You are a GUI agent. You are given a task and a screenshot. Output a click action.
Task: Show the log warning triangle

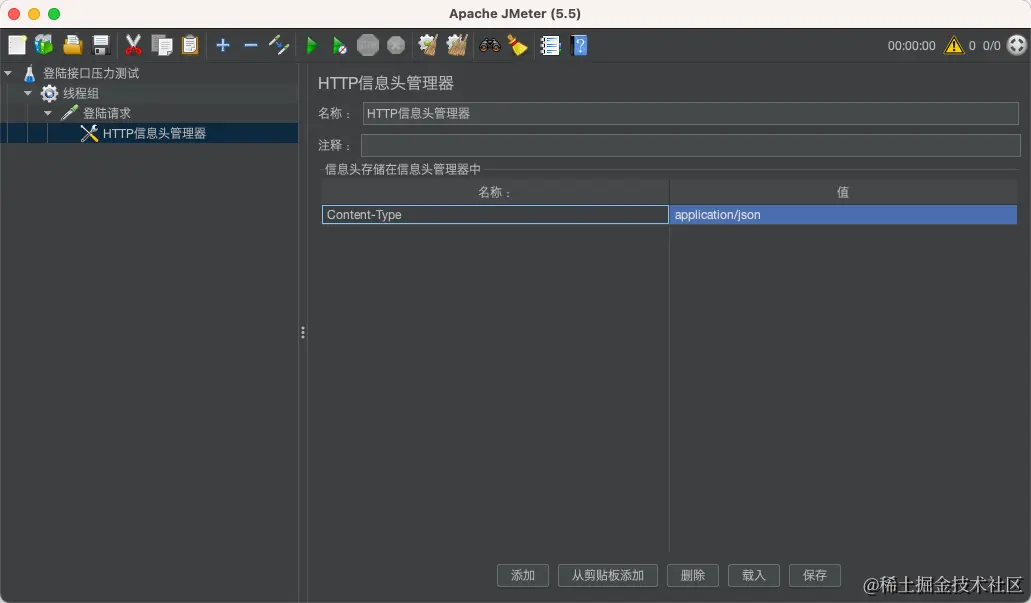(x=953, y=45)
